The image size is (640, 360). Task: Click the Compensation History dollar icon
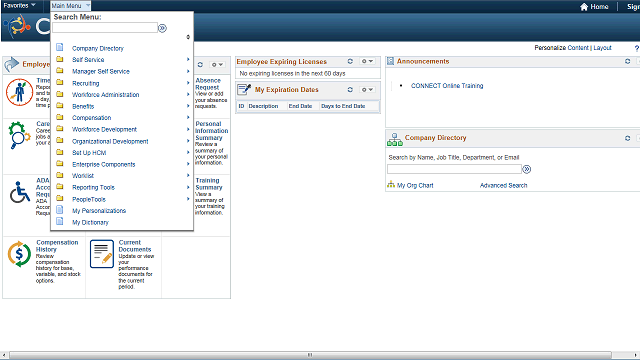[x=19, y=254]
